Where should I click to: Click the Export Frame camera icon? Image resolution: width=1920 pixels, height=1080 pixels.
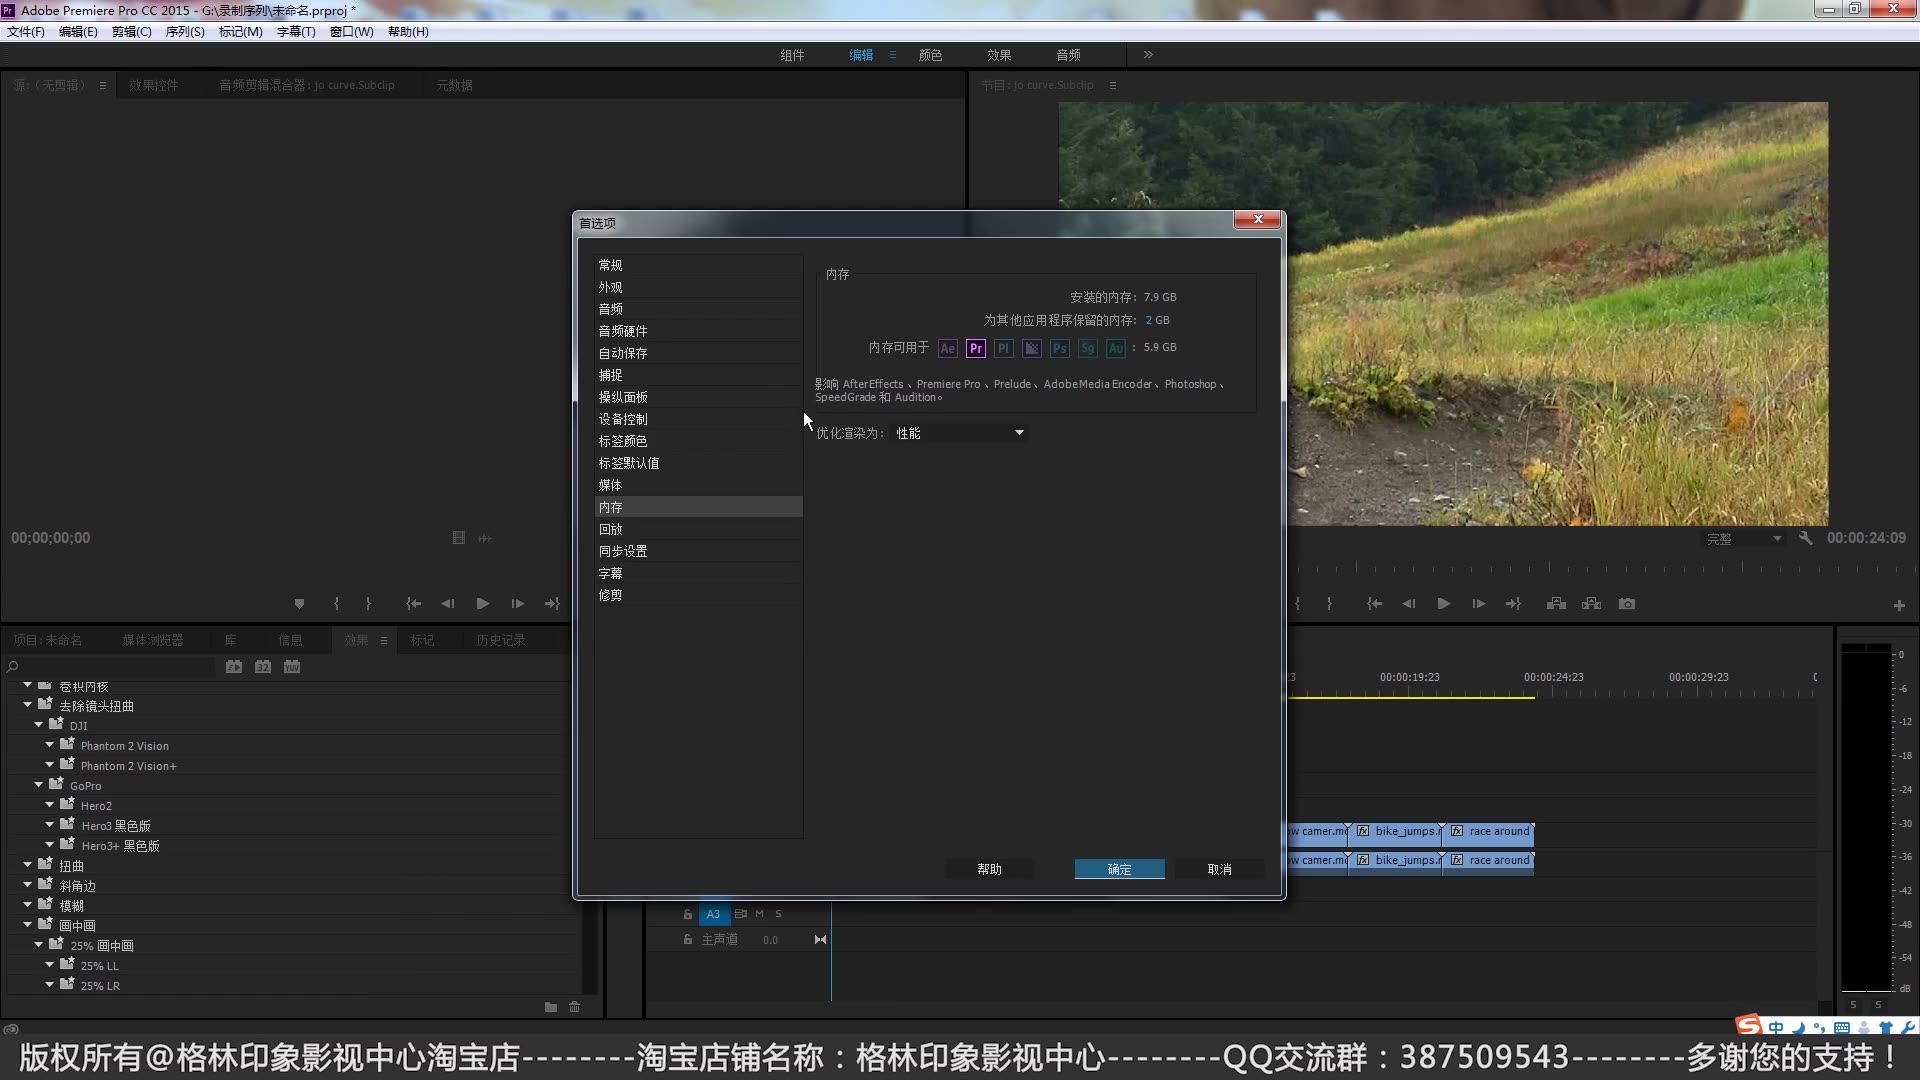coord(1627,604)
